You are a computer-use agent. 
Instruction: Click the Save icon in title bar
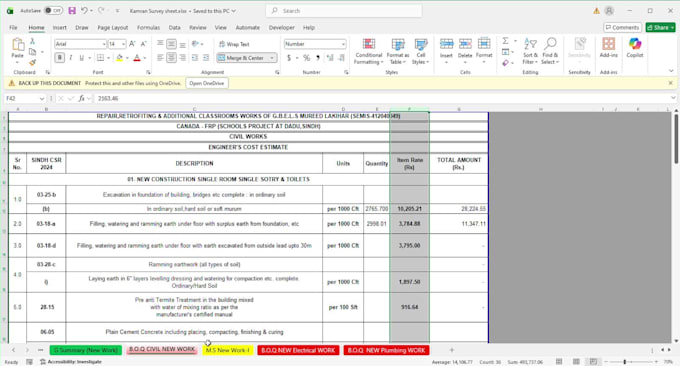click(72, 10)
